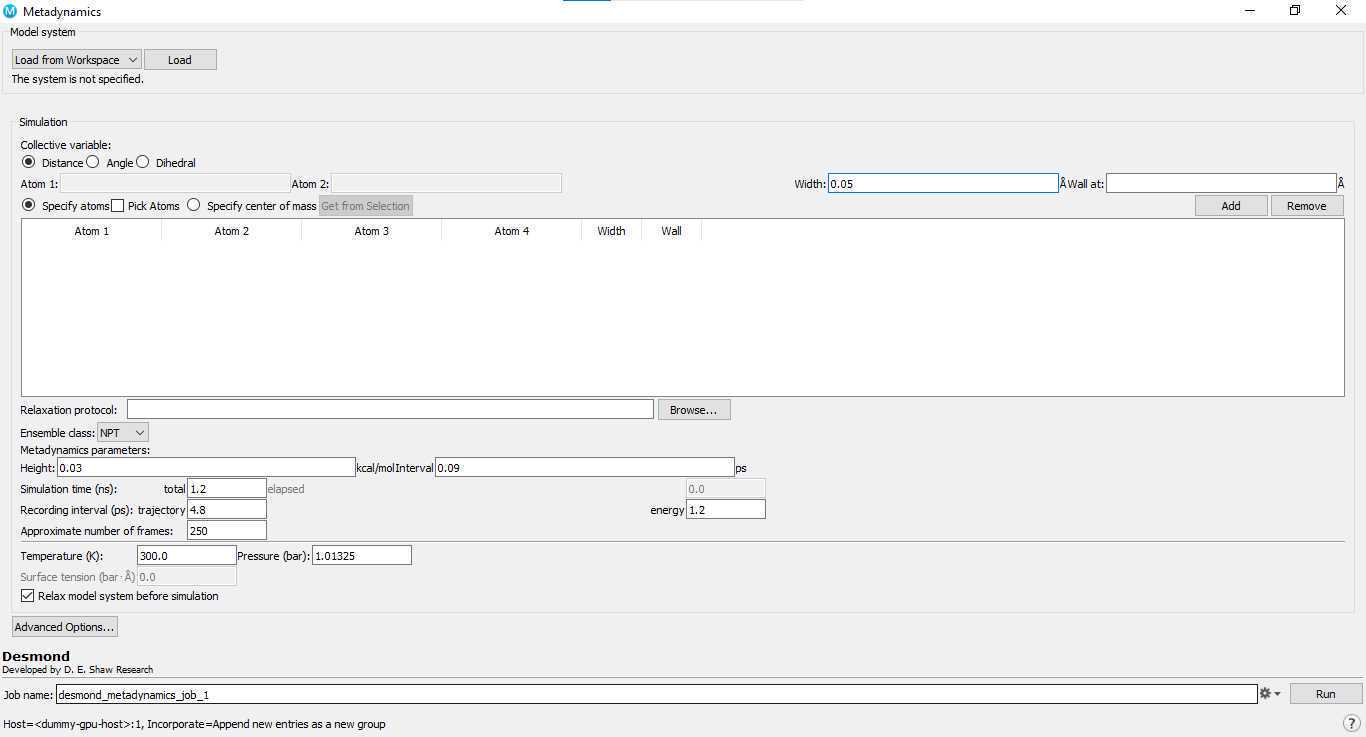
Task: Click the Atom 4 column header
Action: (x=512, y=231)
